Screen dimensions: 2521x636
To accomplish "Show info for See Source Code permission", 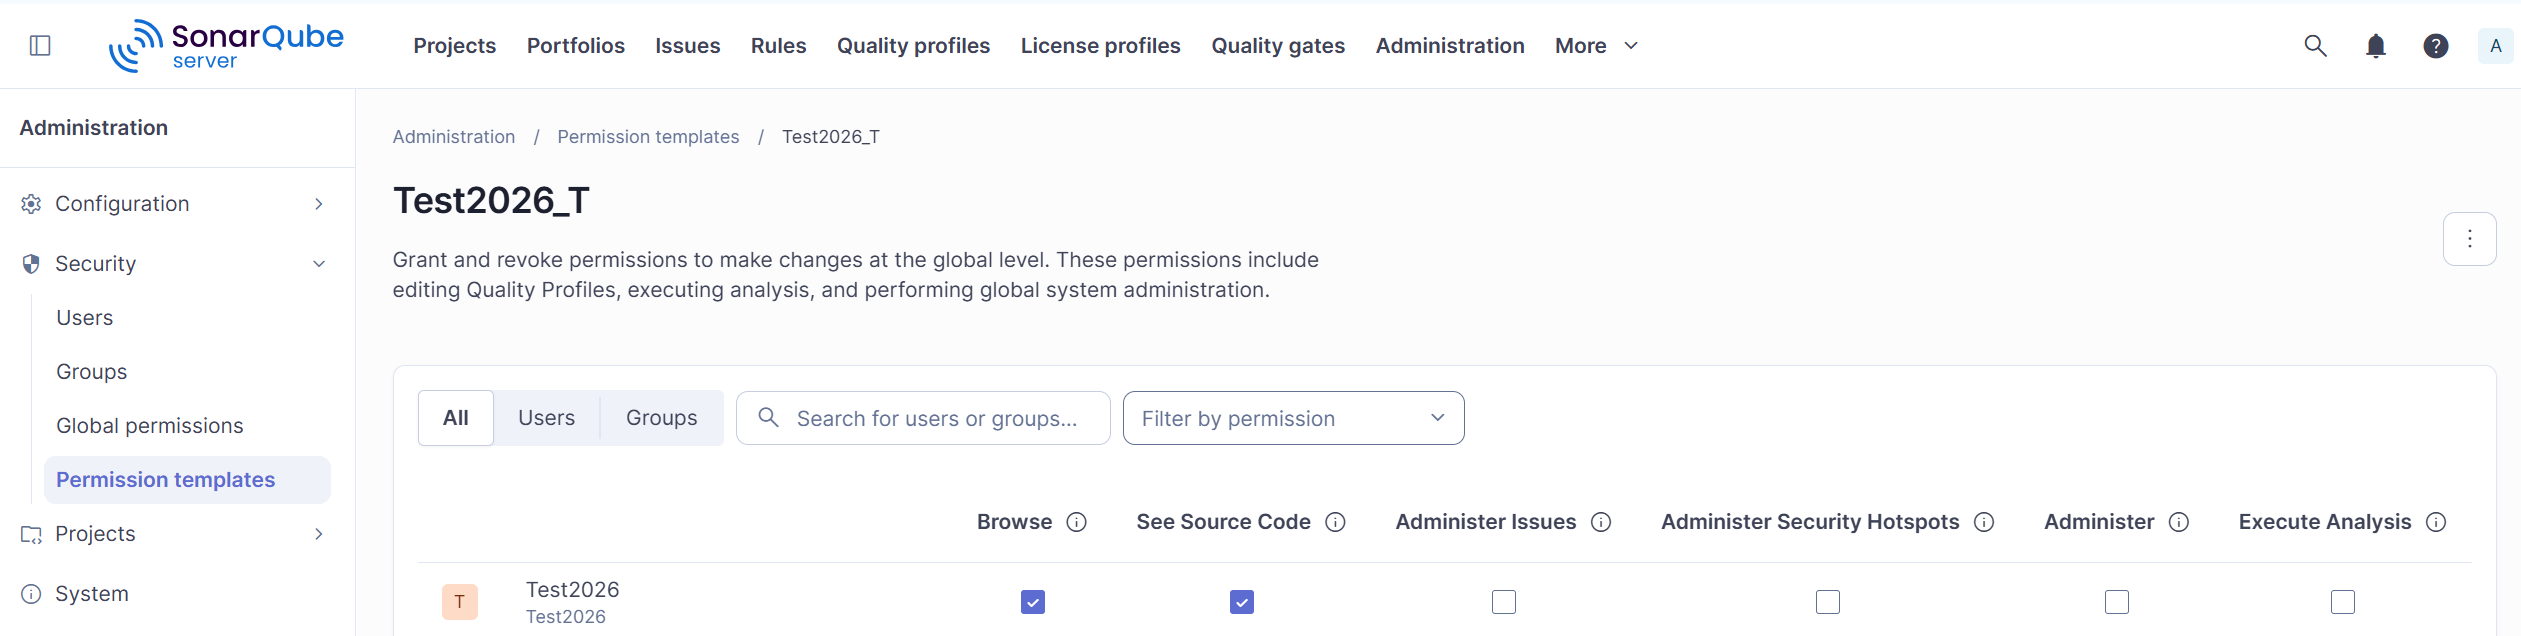I will 1335,522.
